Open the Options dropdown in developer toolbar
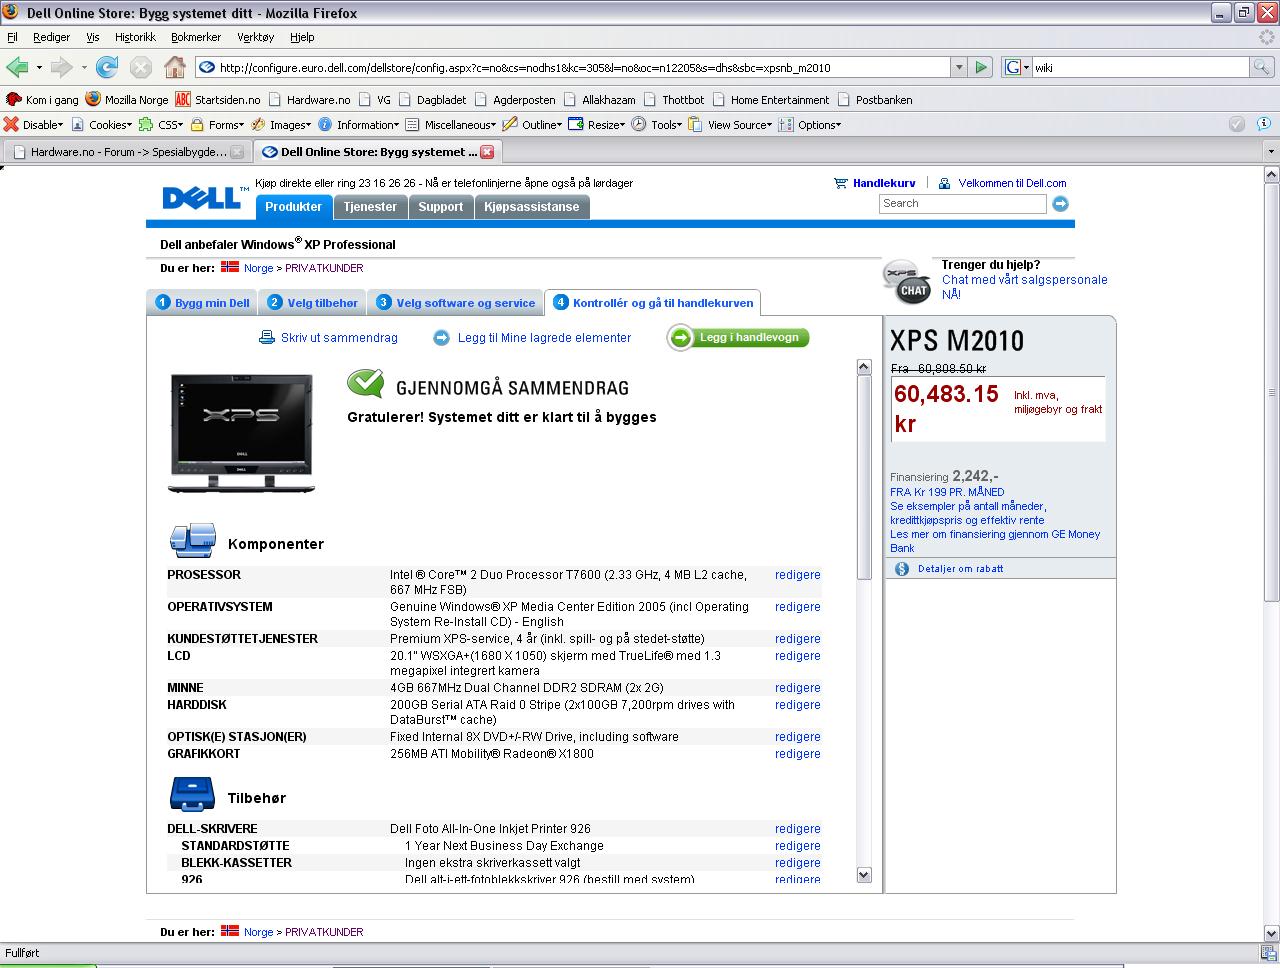The width and height of the screenshot is (1280, 968). 809,125
